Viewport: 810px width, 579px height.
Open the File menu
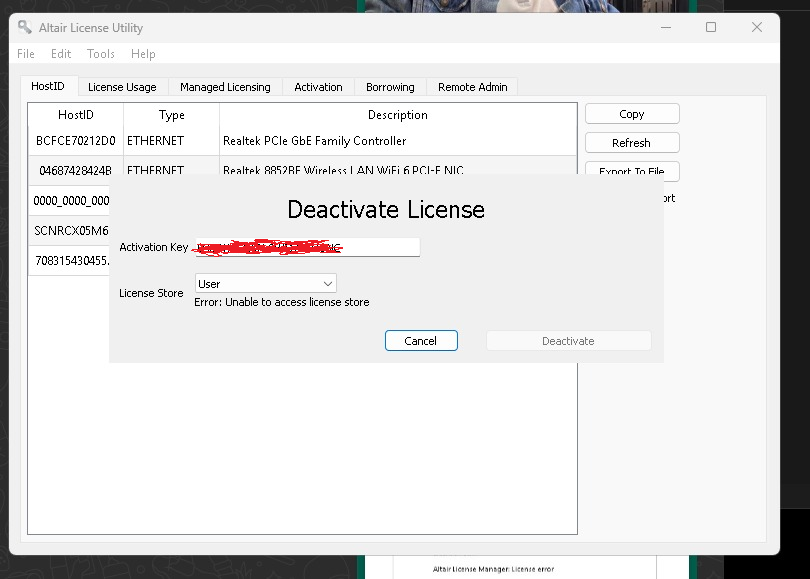tap(26, 54)
